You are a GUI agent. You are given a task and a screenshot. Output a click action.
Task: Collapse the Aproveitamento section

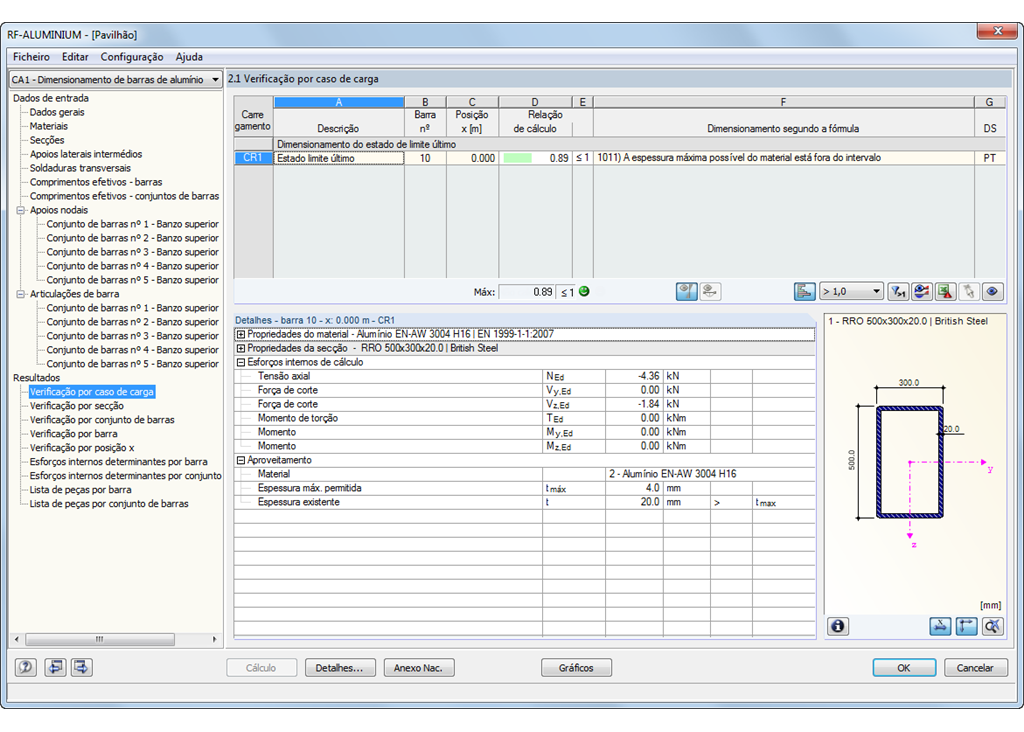[x=240, y=460]
